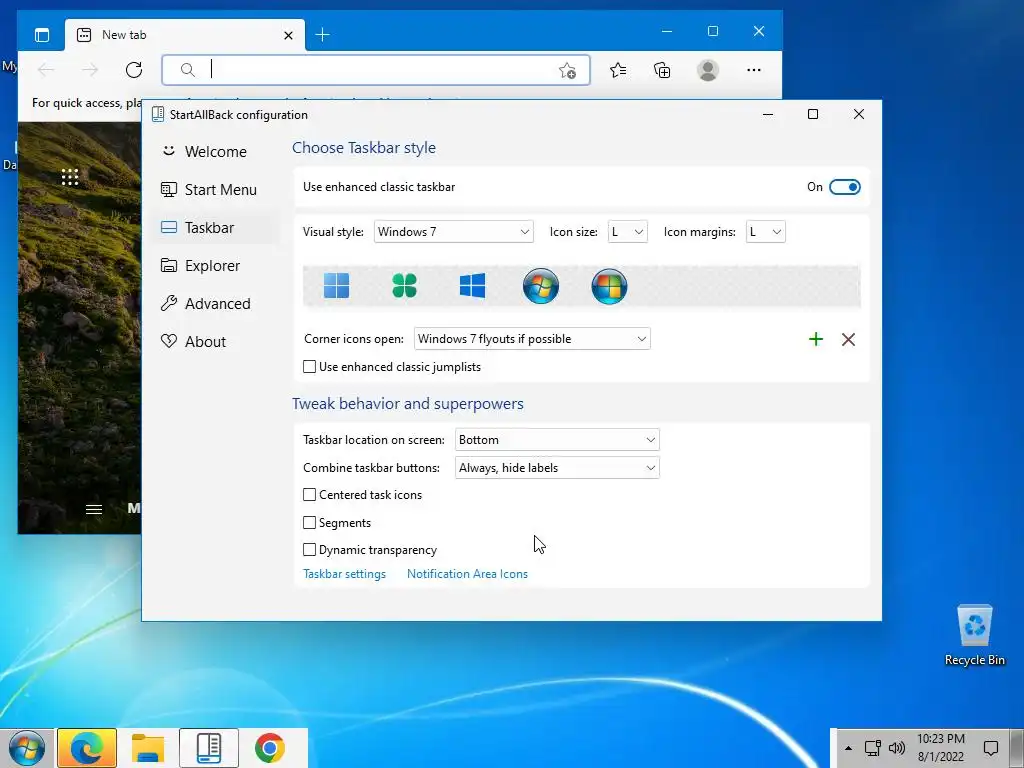Viewport: 1024px width, 768px height.
Task: Select the Windows 11 start button style
Action: click(336, 285)
